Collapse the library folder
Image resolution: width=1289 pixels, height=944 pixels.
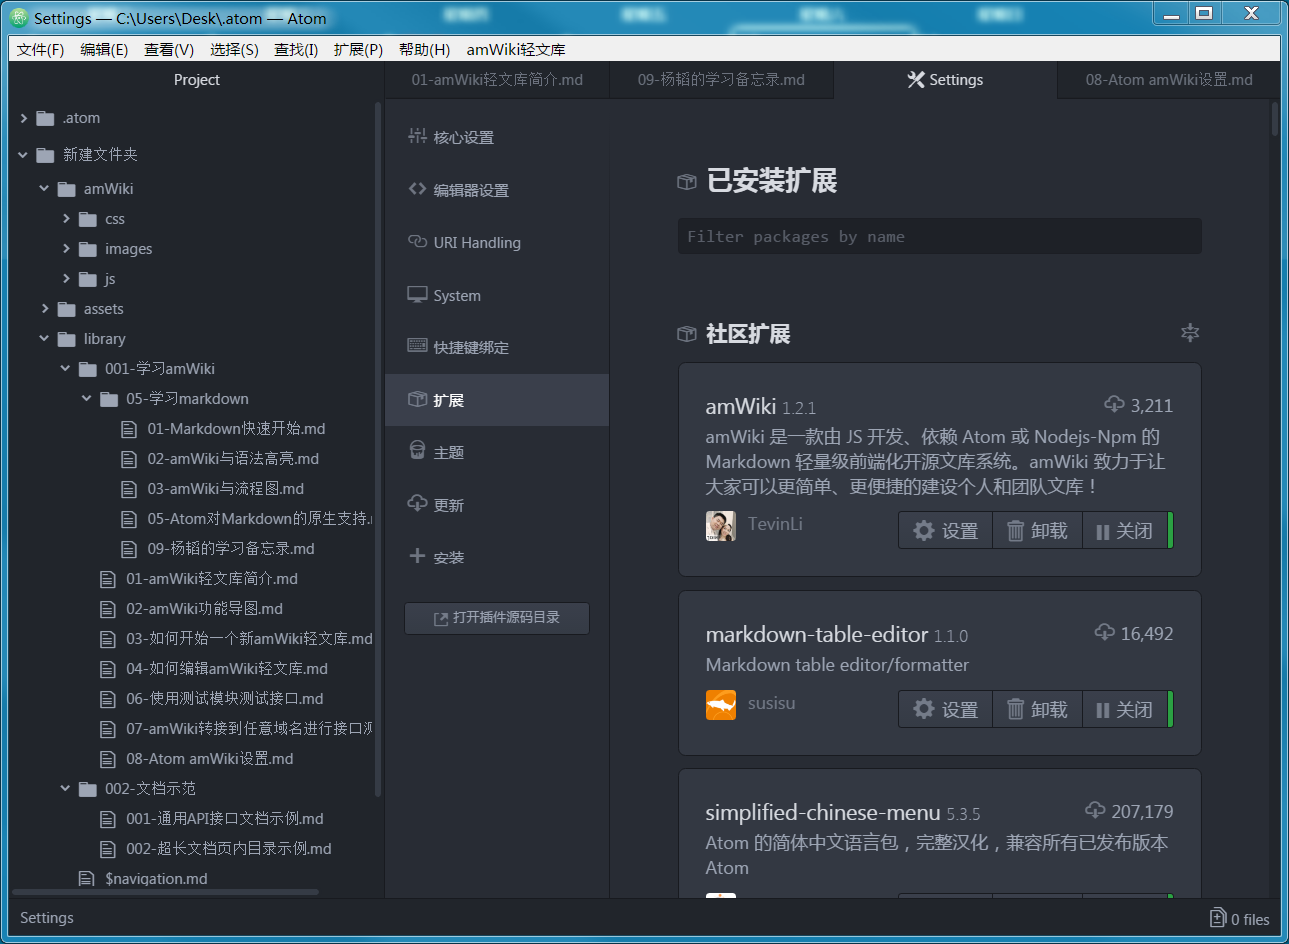point(44,339)
